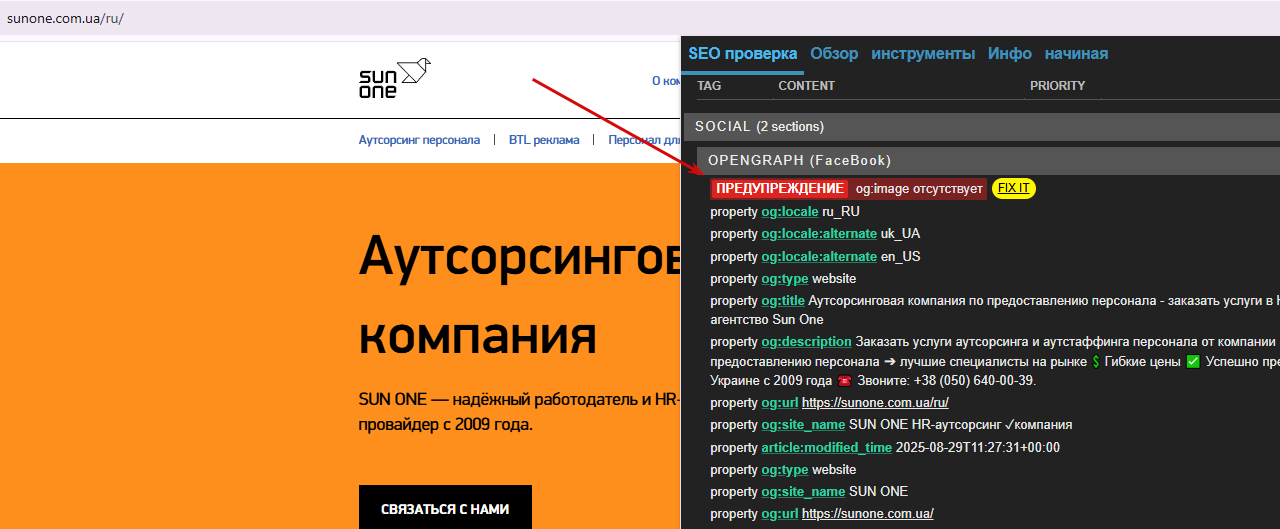Open the начиная tab
This screenshot has width=1280, height=529.
[1076, 54]
